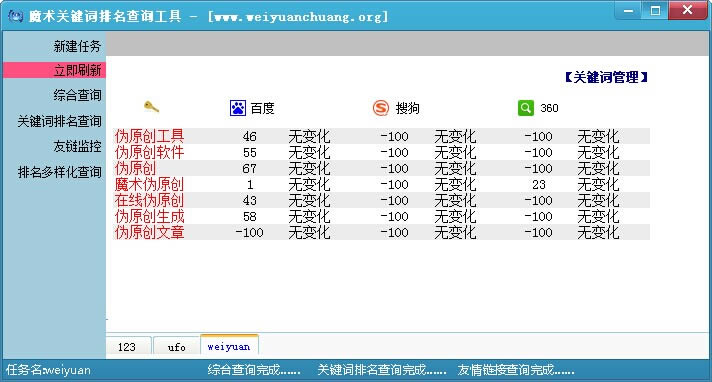Viewport: 712px width, 382px height.
Task: Click the app icon in title bar
Action: pos(15,17)
